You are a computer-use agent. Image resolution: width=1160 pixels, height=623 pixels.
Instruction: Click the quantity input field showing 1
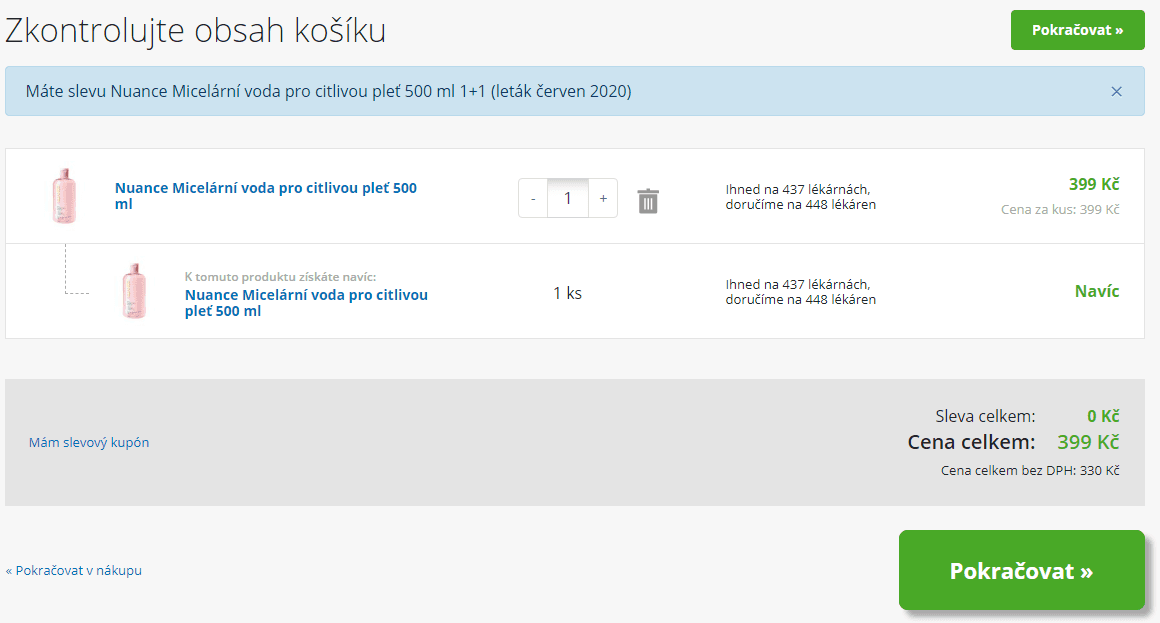pos(567,197)
